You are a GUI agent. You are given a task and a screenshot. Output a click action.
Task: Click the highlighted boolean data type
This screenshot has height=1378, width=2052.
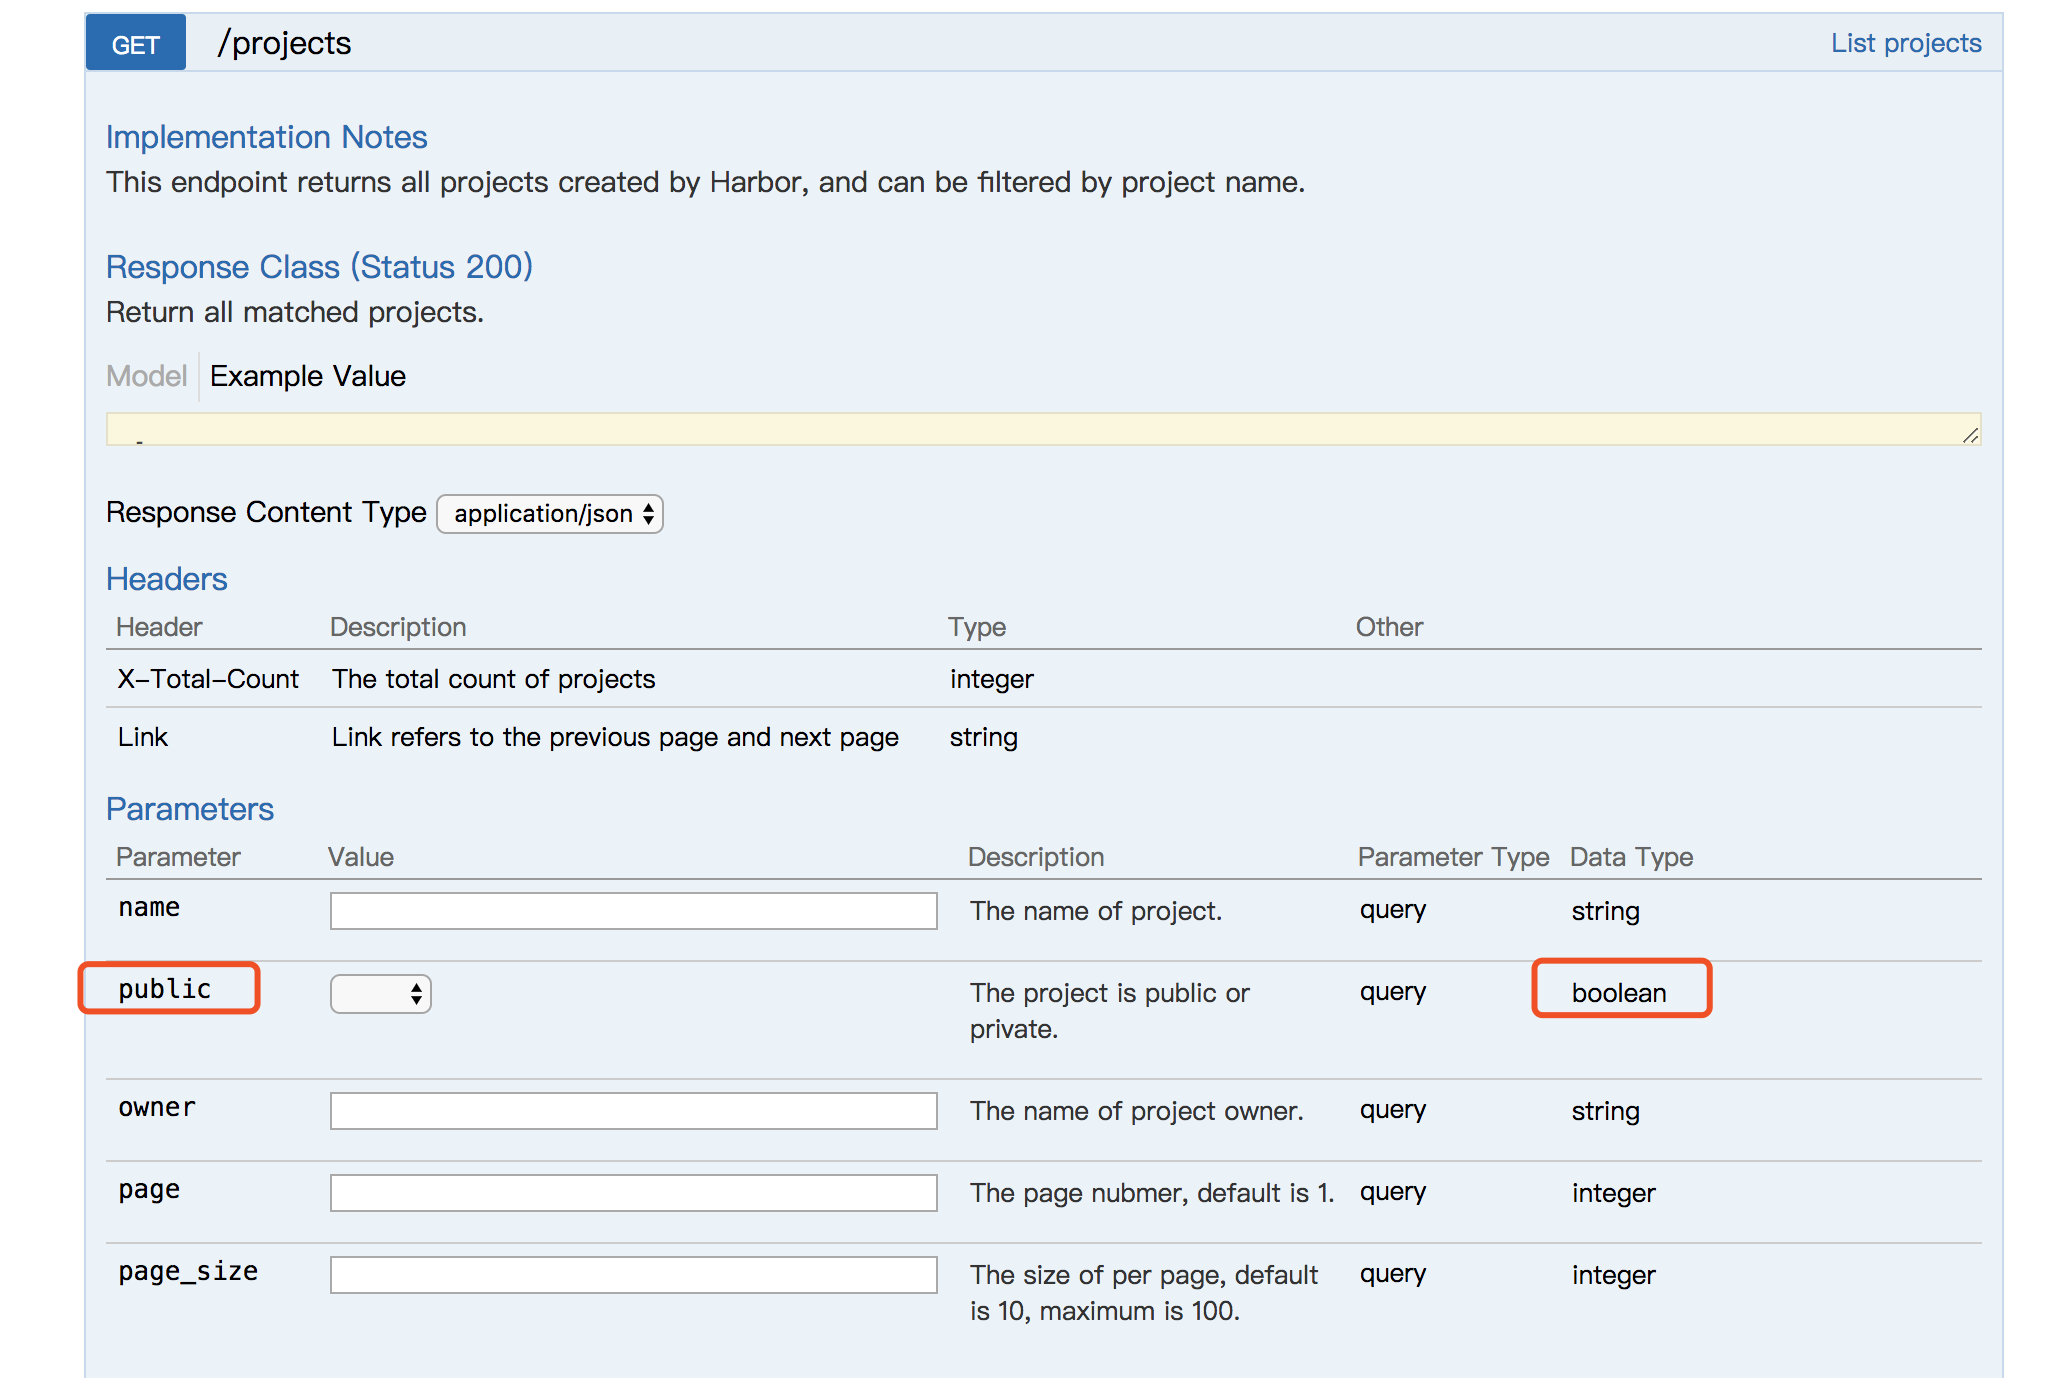click(x=1619, y=992)
